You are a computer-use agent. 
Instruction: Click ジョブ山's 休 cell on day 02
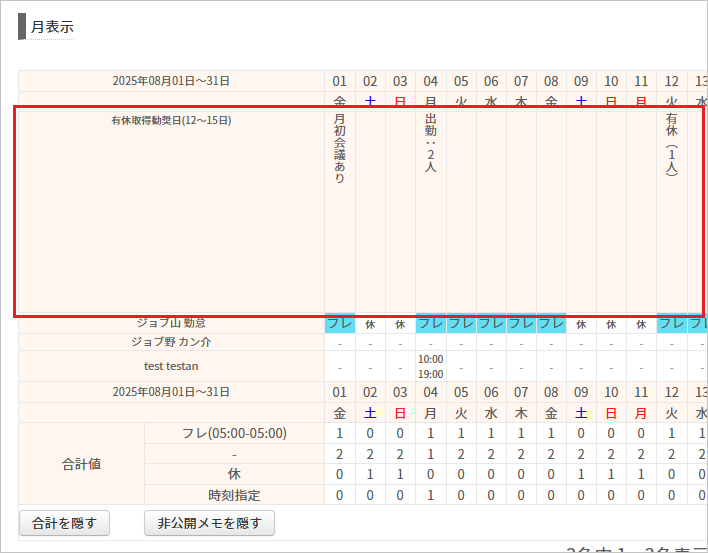click(x=370, y=324)
